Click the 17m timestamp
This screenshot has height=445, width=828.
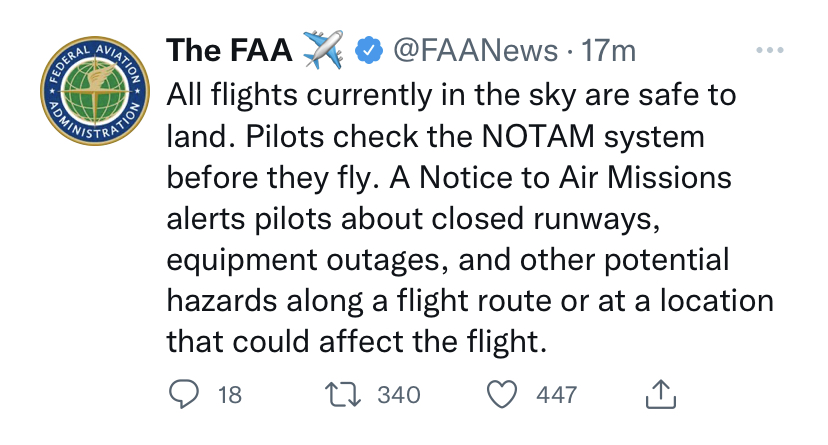608,49
